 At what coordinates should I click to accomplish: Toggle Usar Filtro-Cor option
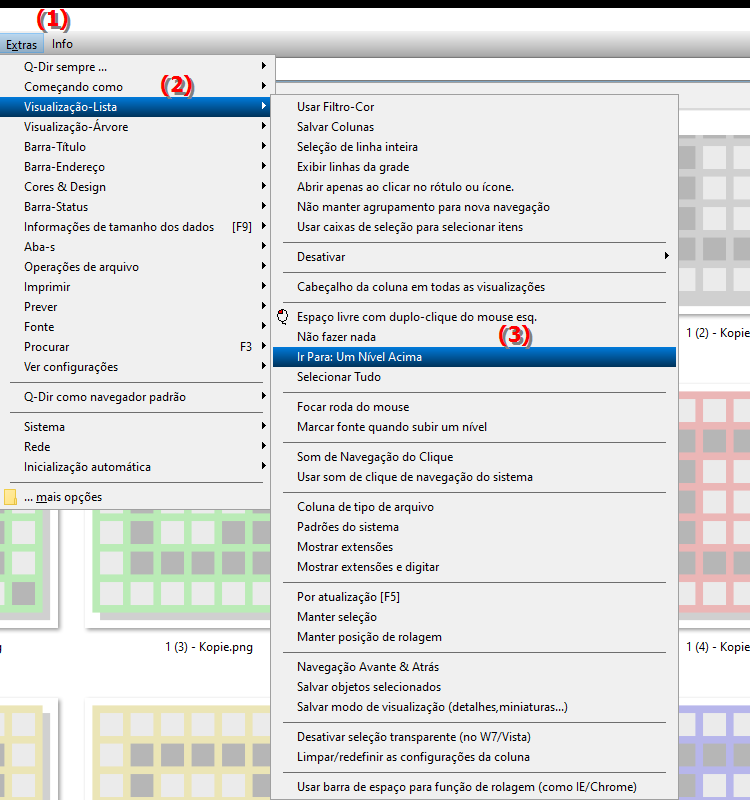pos(335,107)
